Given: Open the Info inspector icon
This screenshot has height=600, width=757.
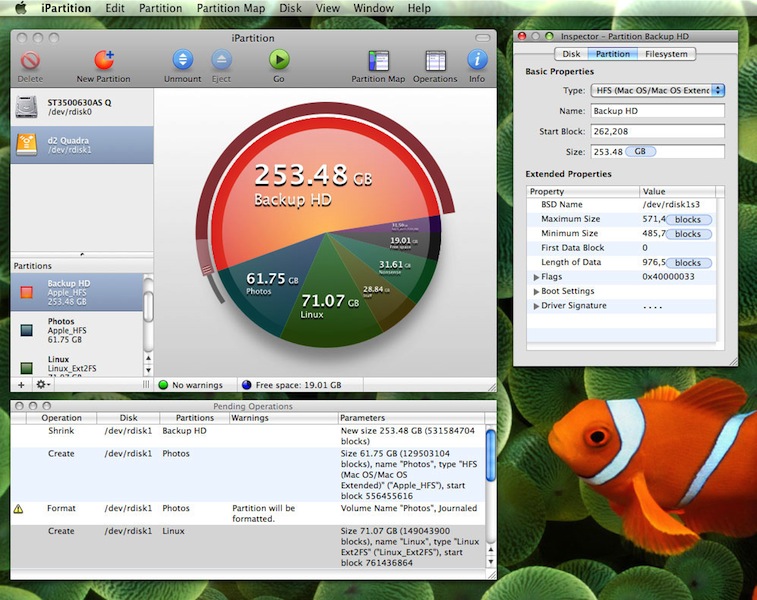Looking at the screenshot, I should tap(477, 61).
